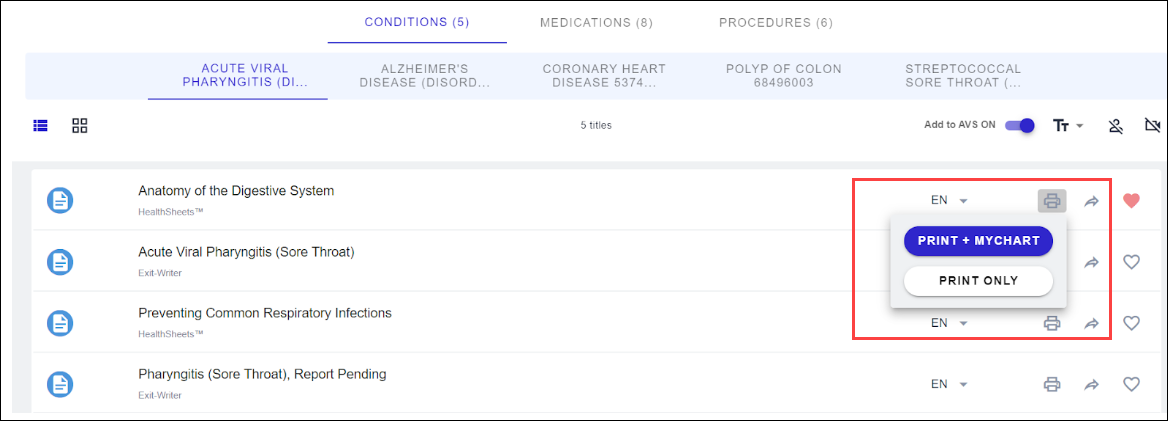Open EN language dropdown for Anatomy title
Image resolution: width=1168 pixels, height=421 pixels.
tap(949, 201)
